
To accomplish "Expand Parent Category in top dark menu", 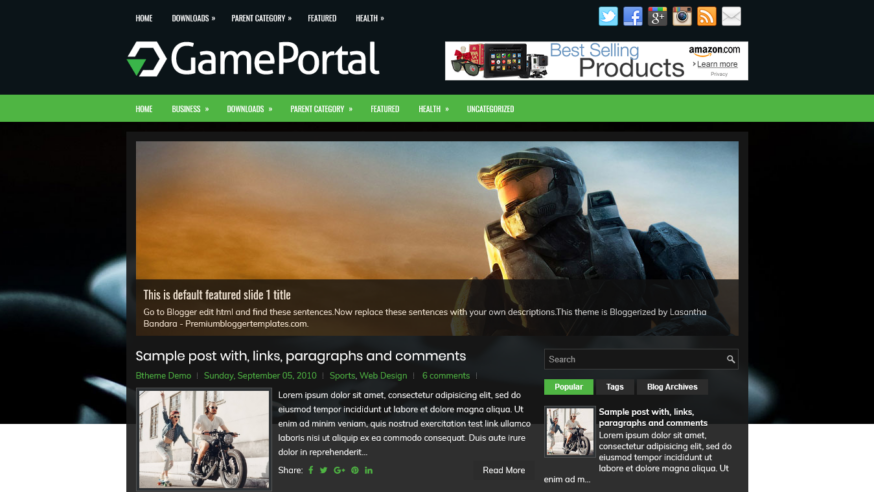I will click(x=261, y=18).
